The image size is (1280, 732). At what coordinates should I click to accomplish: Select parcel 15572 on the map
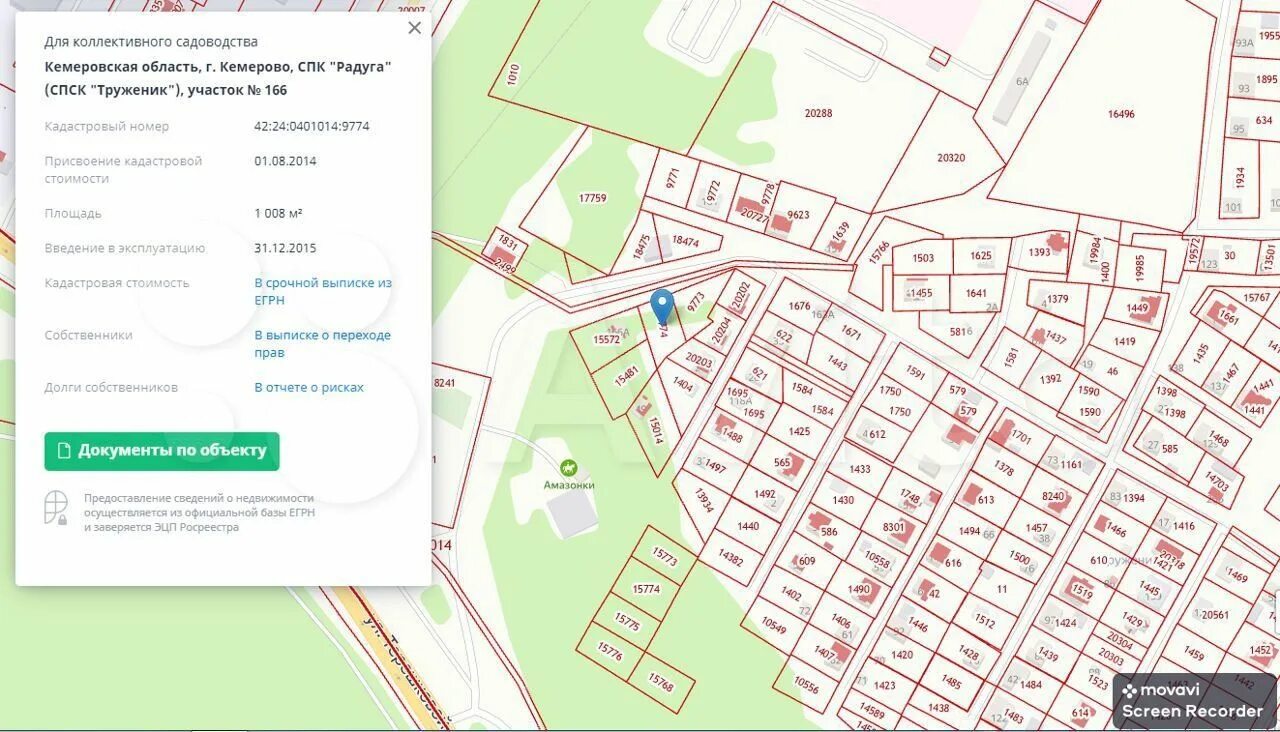click(606, 340)
